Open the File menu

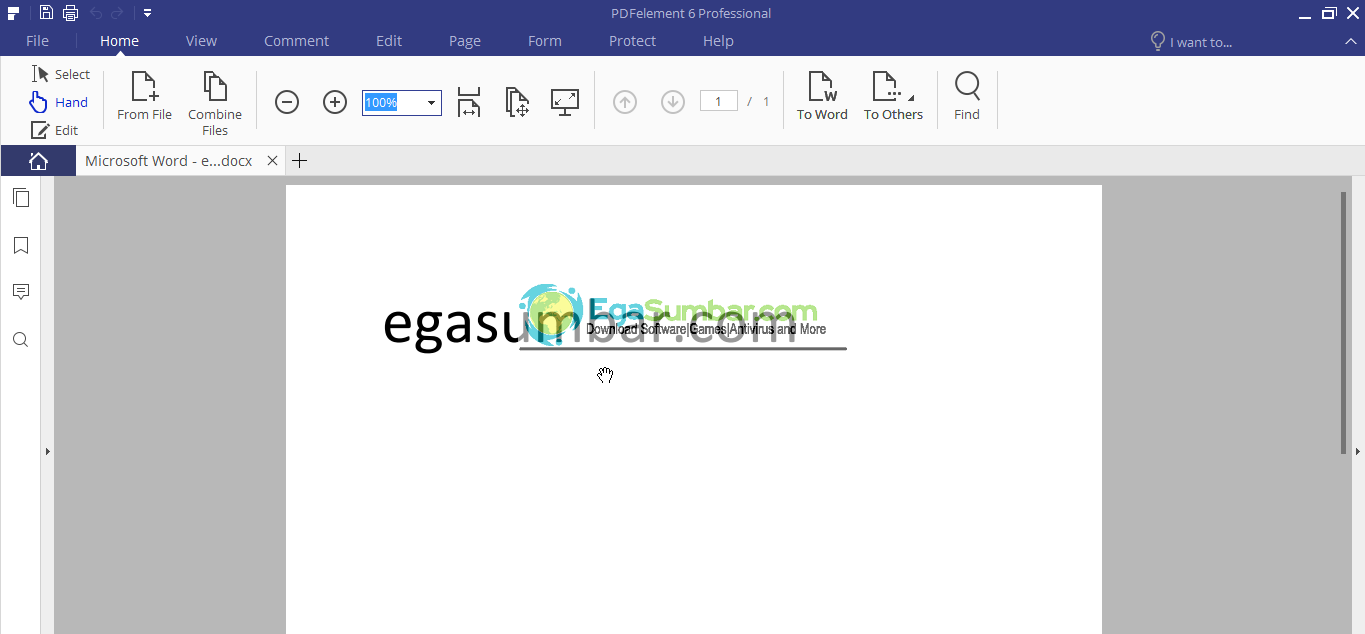(37, 41)
